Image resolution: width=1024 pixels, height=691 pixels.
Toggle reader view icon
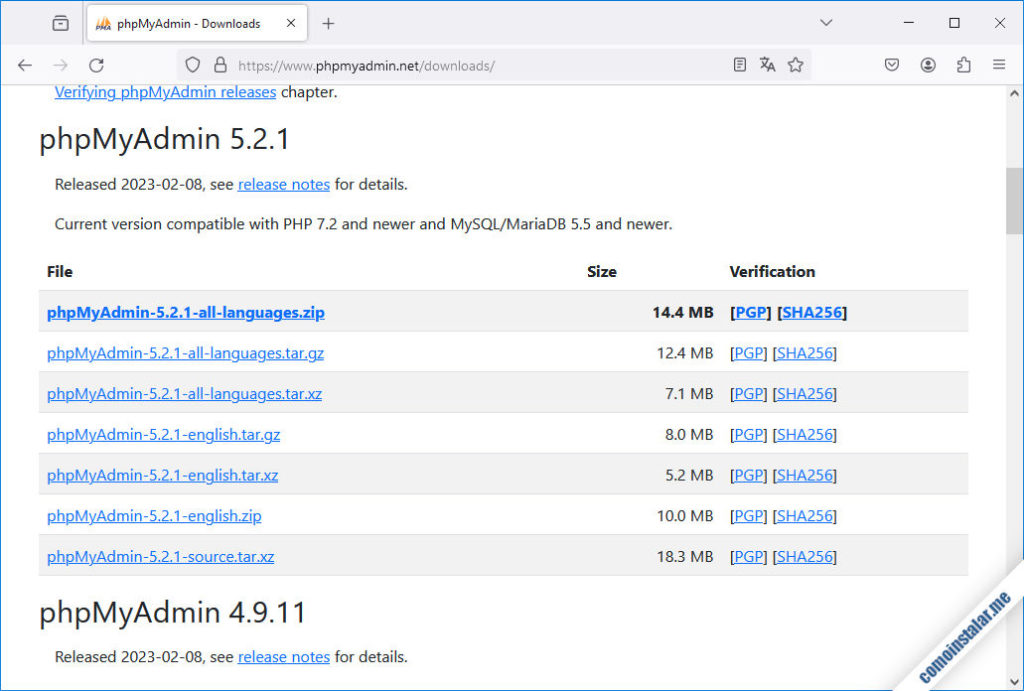(x=739, y=65)
